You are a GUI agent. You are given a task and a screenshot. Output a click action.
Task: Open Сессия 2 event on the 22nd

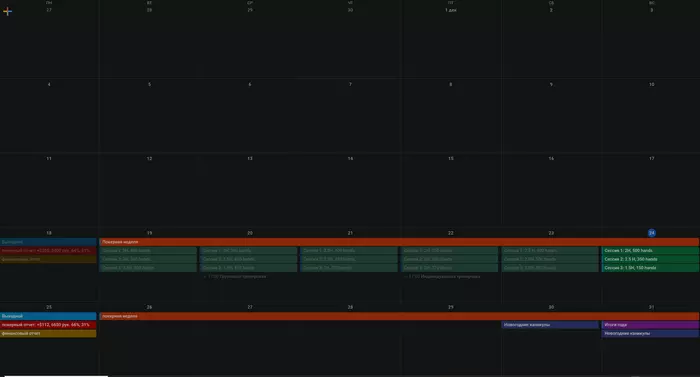(x=450, y=259)
